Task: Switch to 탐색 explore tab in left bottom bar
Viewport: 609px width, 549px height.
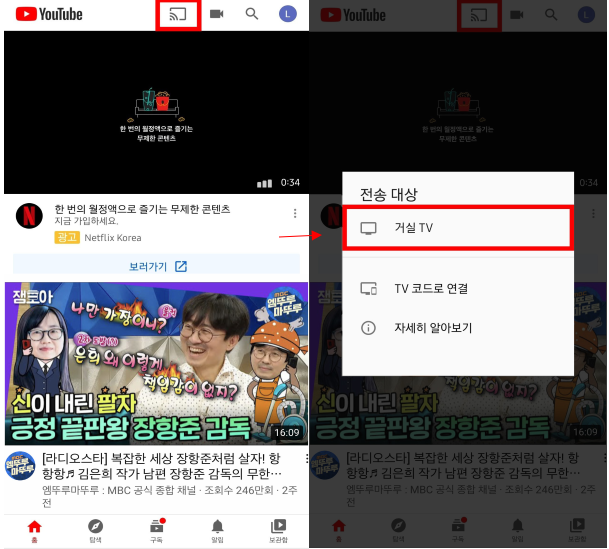Action: [x=96, y=531]
